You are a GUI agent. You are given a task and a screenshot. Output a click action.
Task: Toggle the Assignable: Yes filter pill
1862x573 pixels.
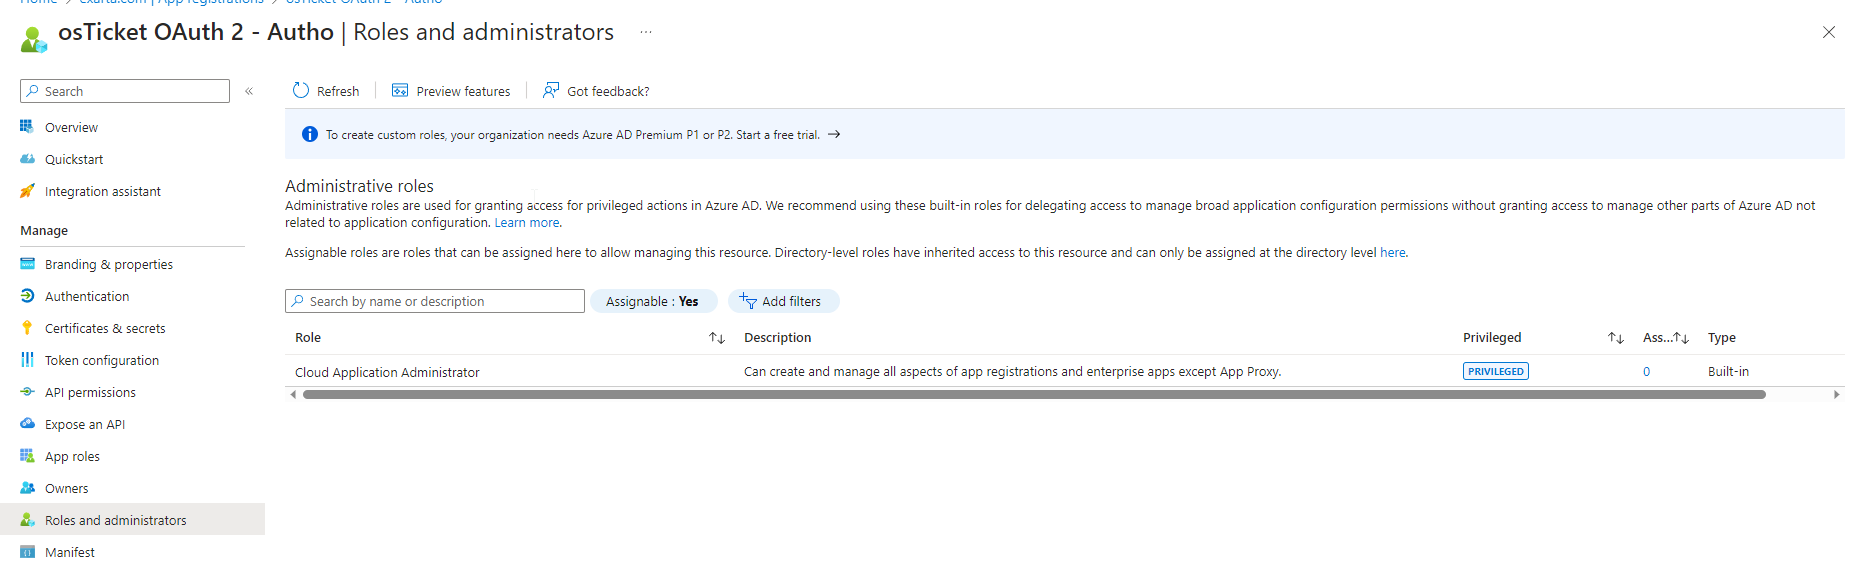[x=653, y=301]
